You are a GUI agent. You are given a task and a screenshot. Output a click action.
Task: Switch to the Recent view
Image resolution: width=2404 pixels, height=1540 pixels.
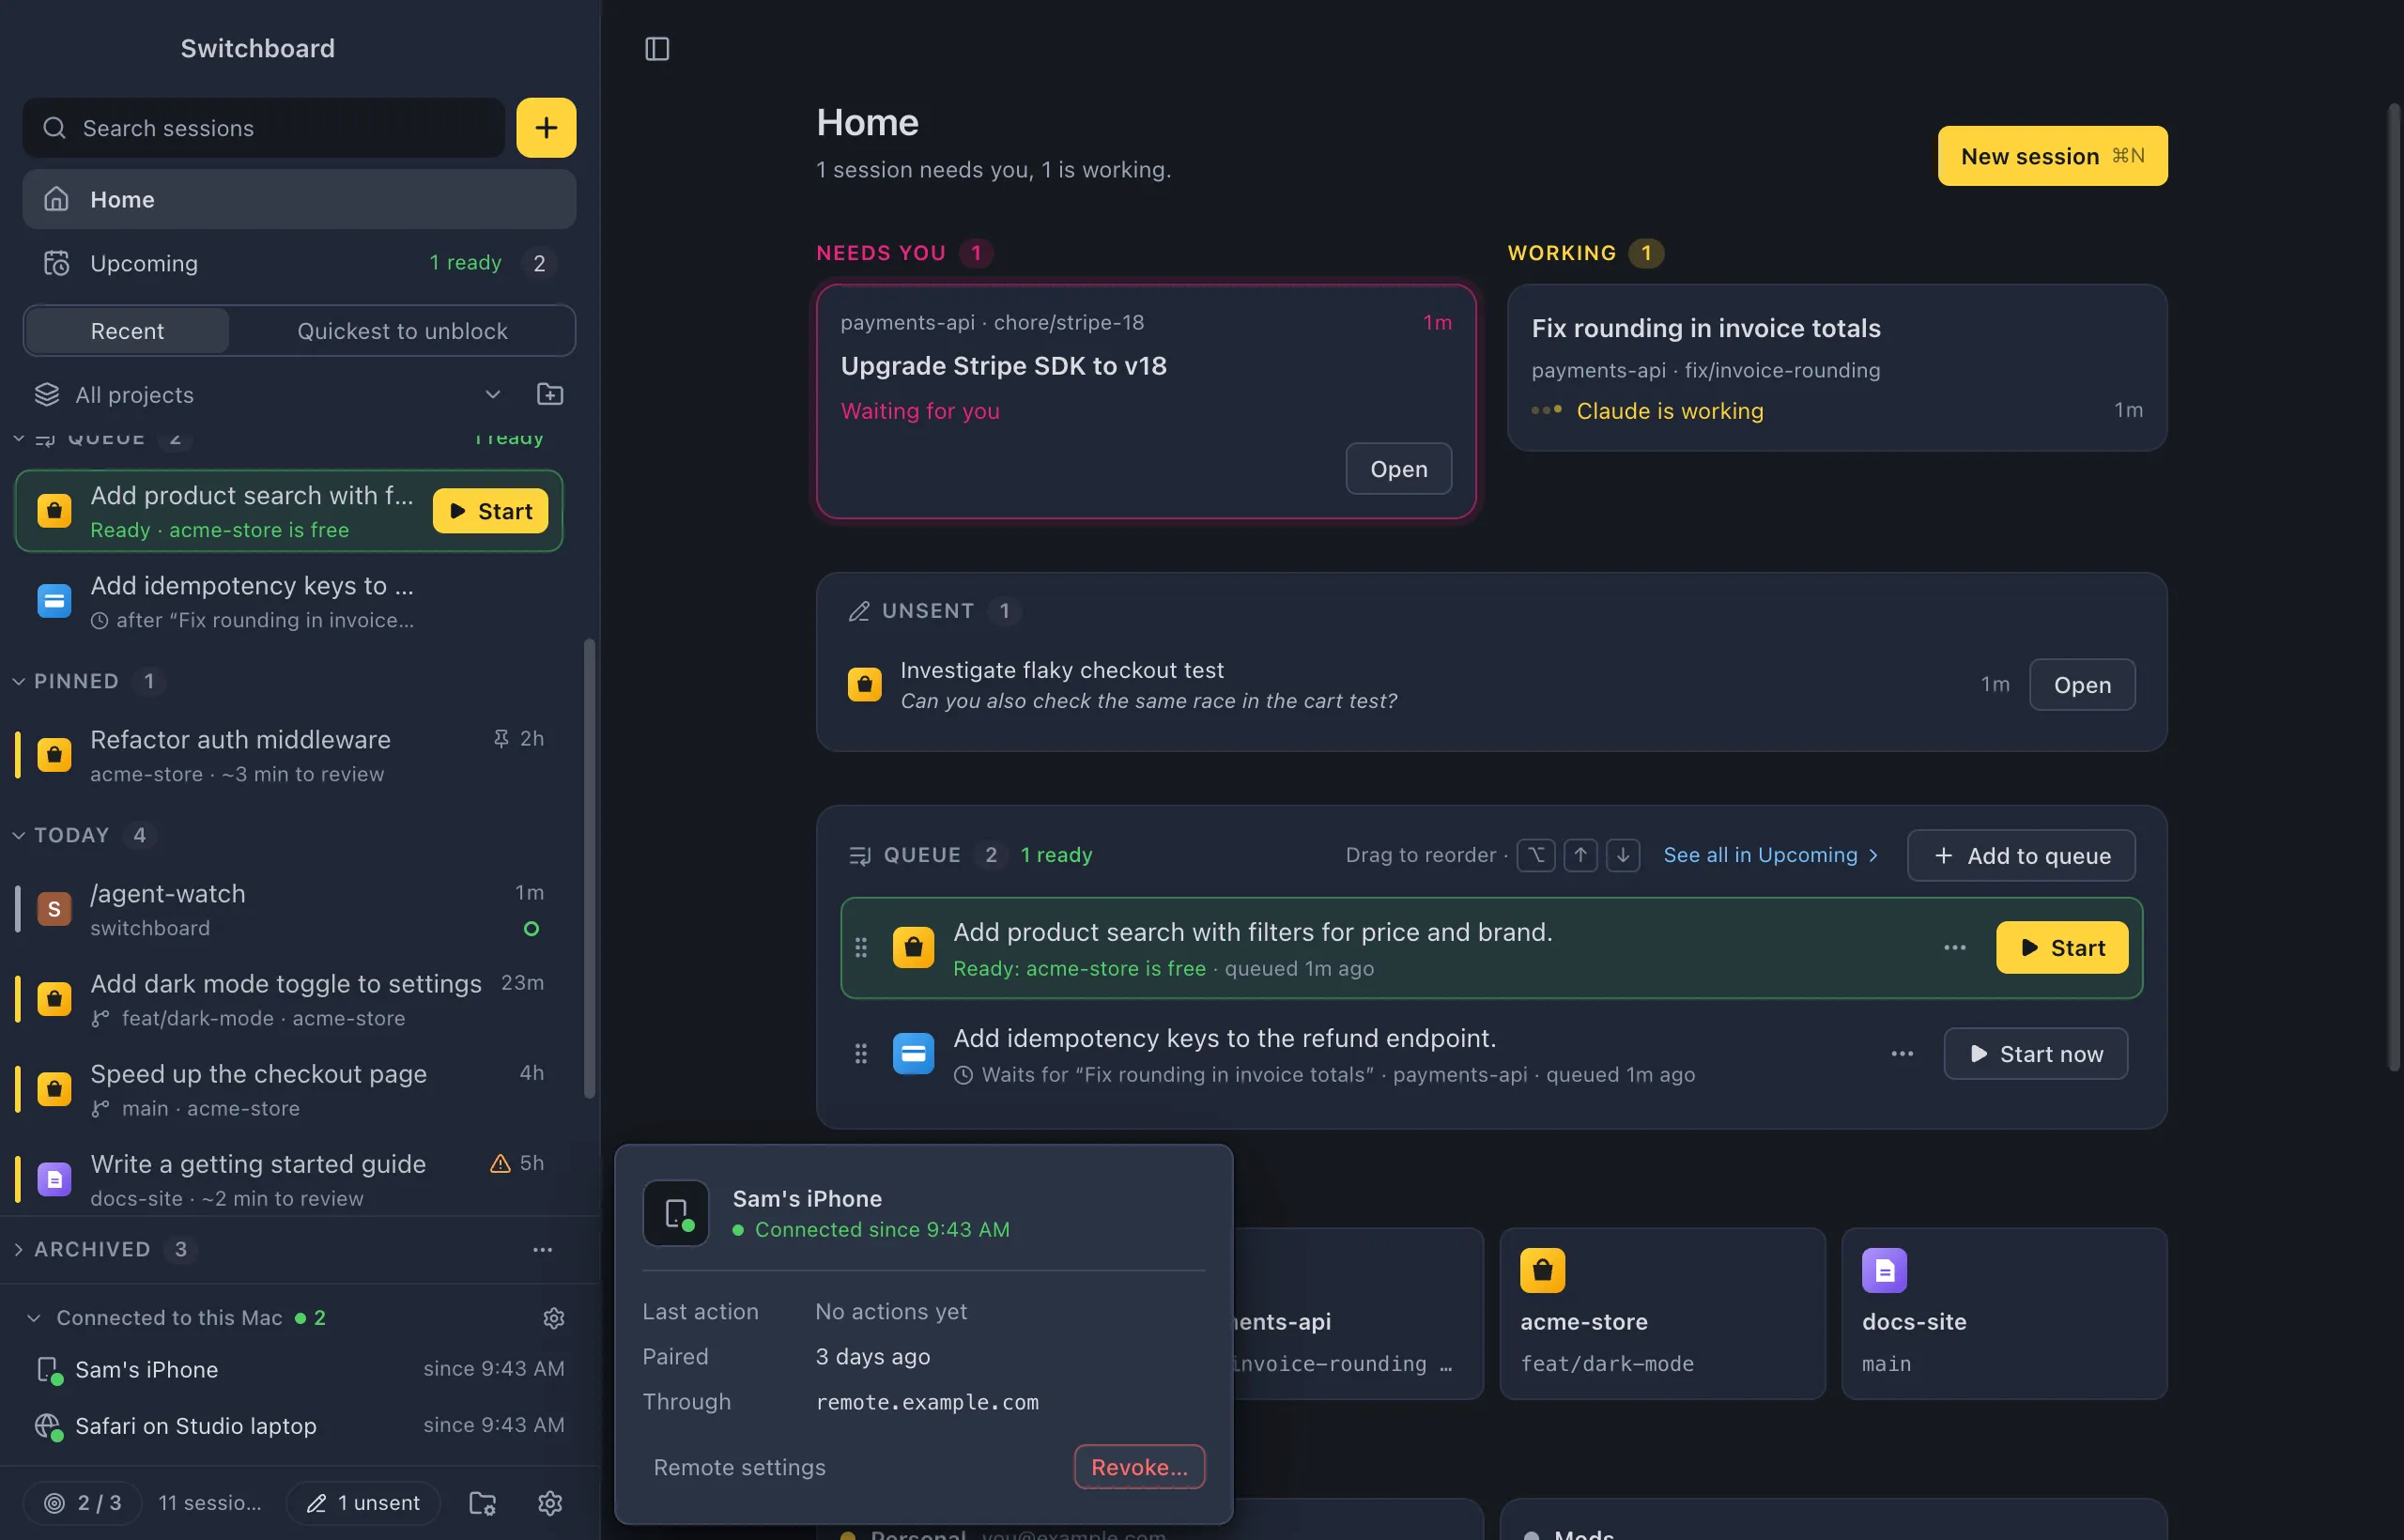click(x=127, y=331)
